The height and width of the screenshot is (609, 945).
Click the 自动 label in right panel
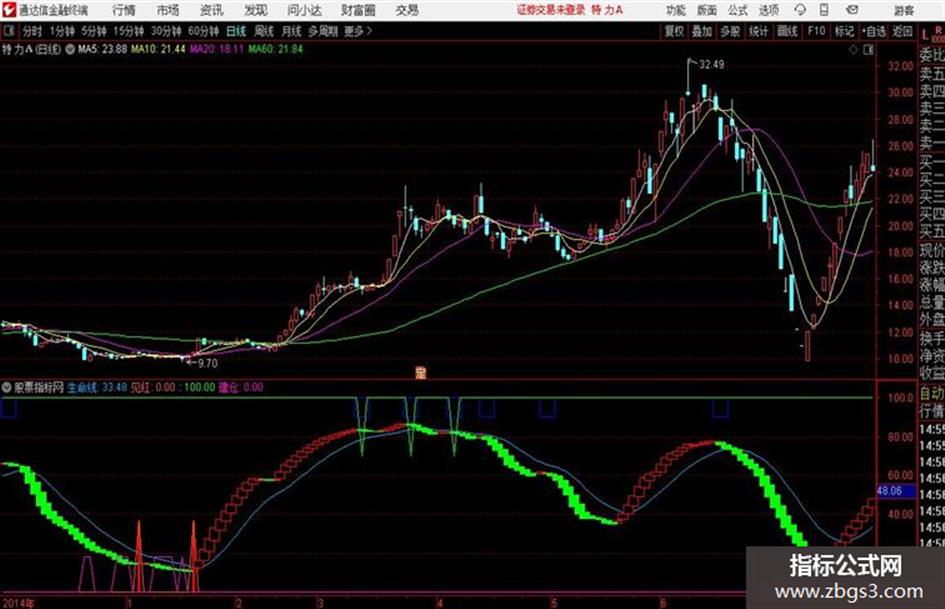tap(932, 394)
